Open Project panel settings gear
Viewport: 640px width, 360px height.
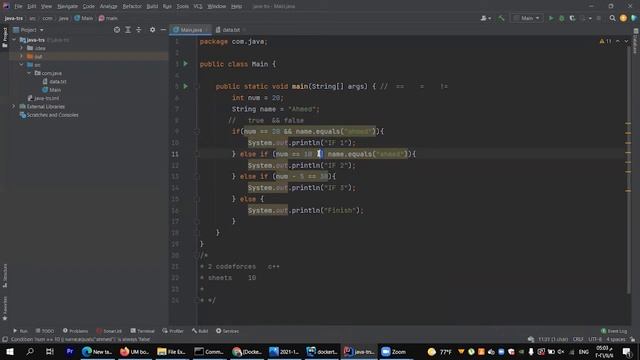click(x=152, y=30)
